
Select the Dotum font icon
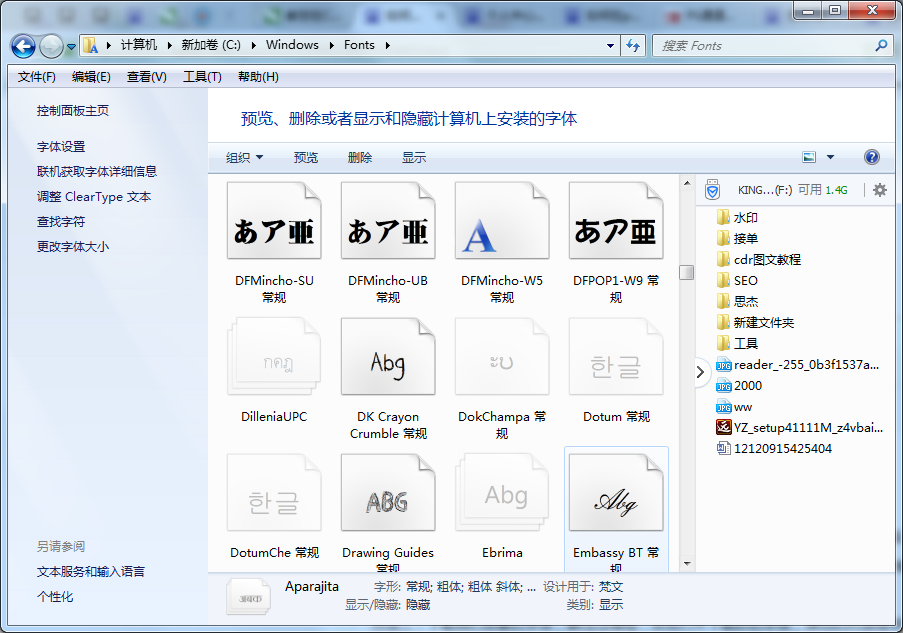coord(616,357)
